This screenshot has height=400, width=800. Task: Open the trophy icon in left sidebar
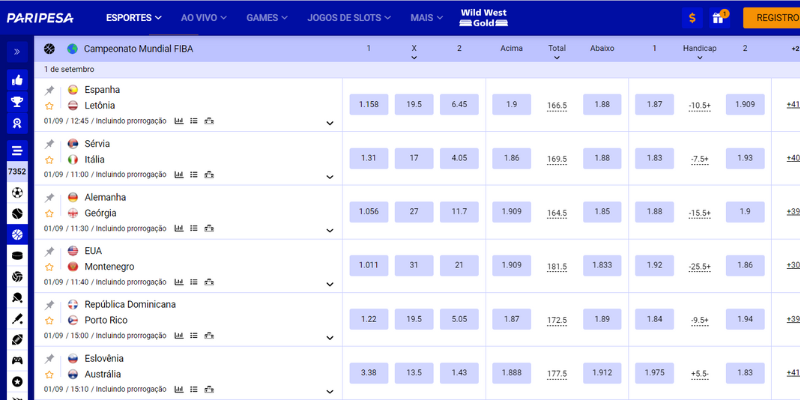(x=17, y=102)
